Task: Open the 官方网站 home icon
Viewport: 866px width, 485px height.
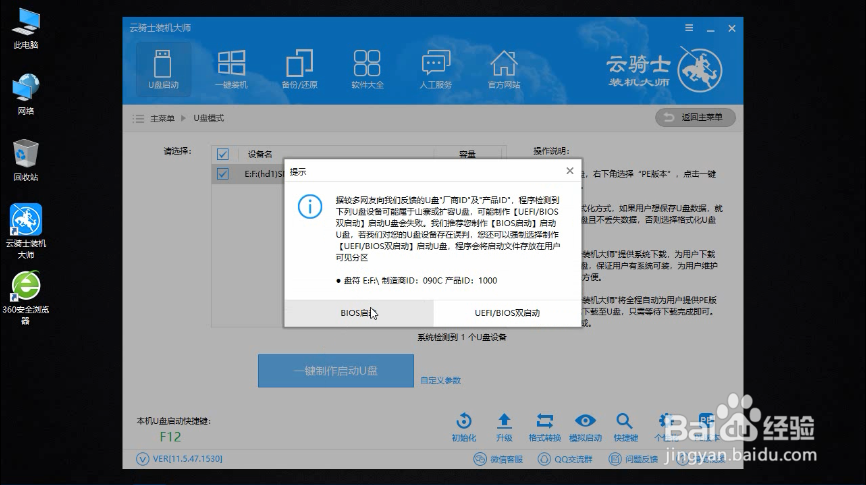Action: pyautogui.click(x=504, y=69)
